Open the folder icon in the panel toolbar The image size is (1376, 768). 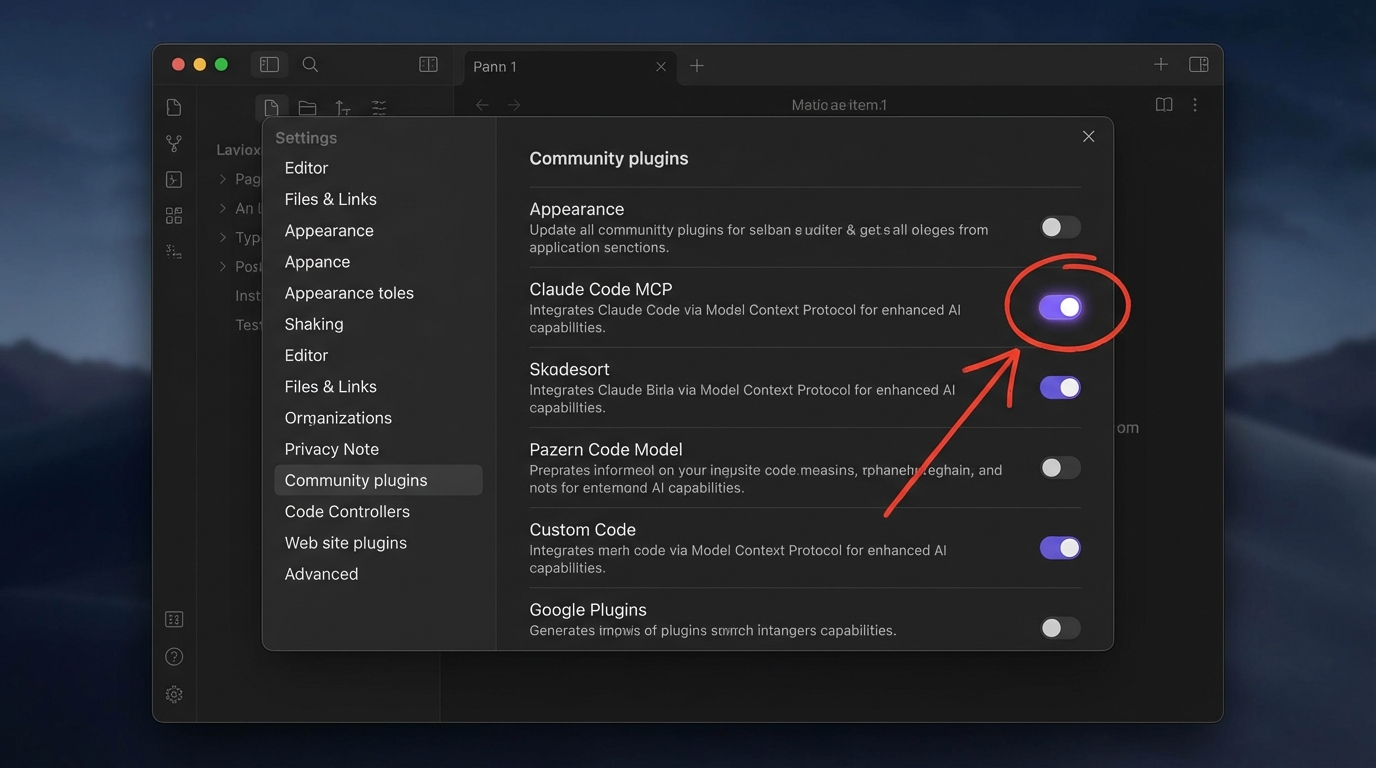[x=307, y=107]
